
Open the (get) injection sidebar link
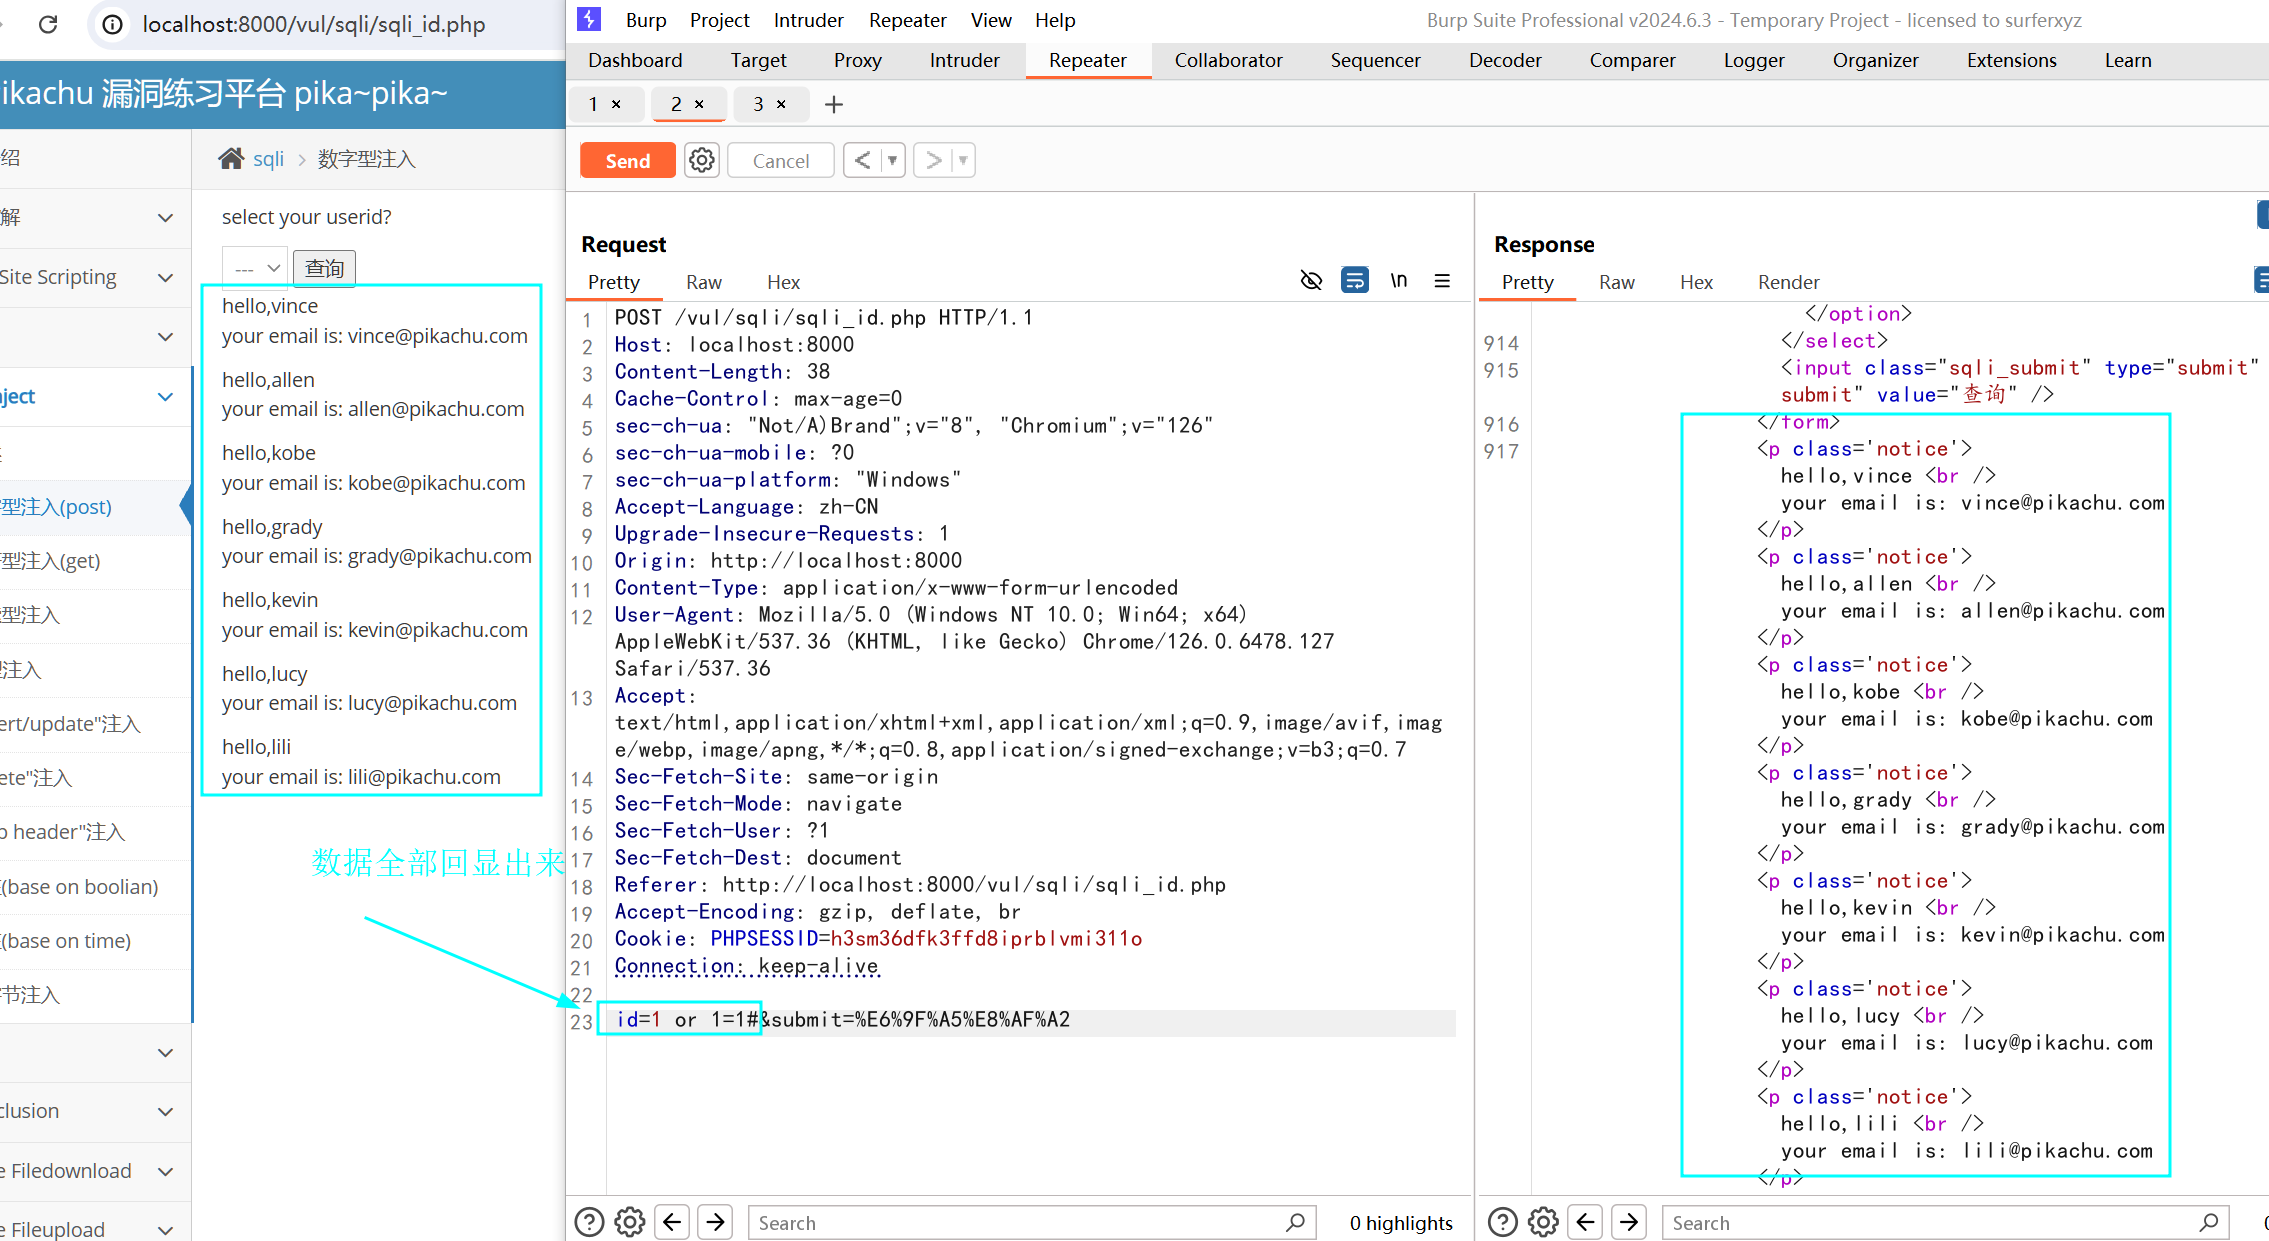pyautogui.click(x=51, y=561)
